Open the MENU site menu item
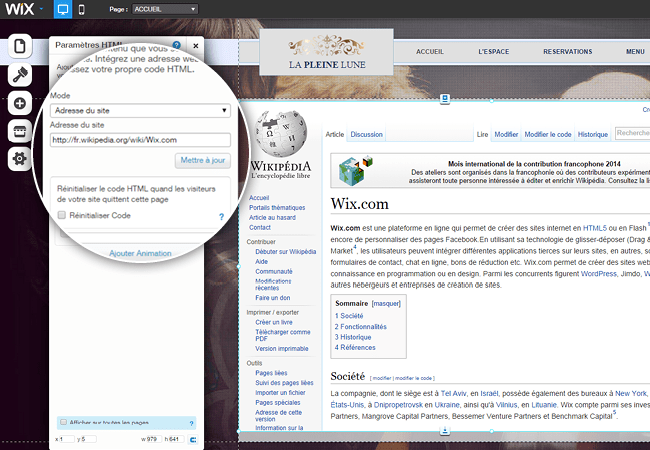Viewport: 650px width, 450px height. tap(635, 52)
